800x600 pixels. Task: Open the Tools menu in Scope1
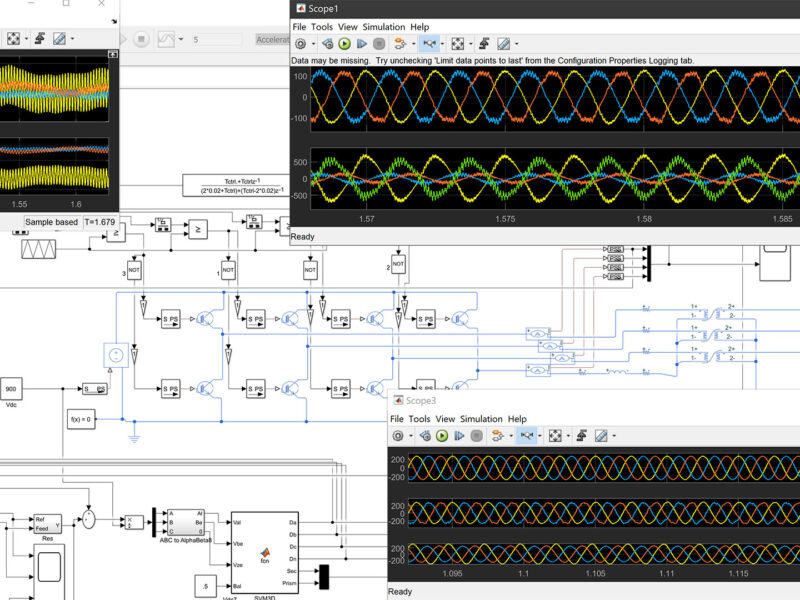pyautogui.click(x=322, y=27)
